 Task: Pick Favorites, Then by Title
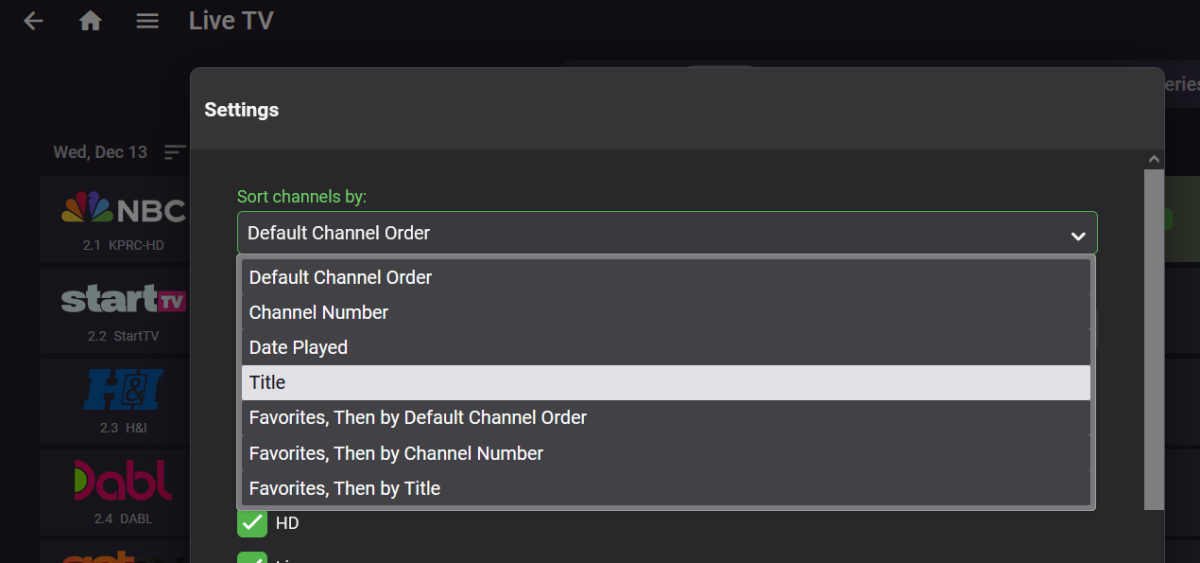(666, 488)
